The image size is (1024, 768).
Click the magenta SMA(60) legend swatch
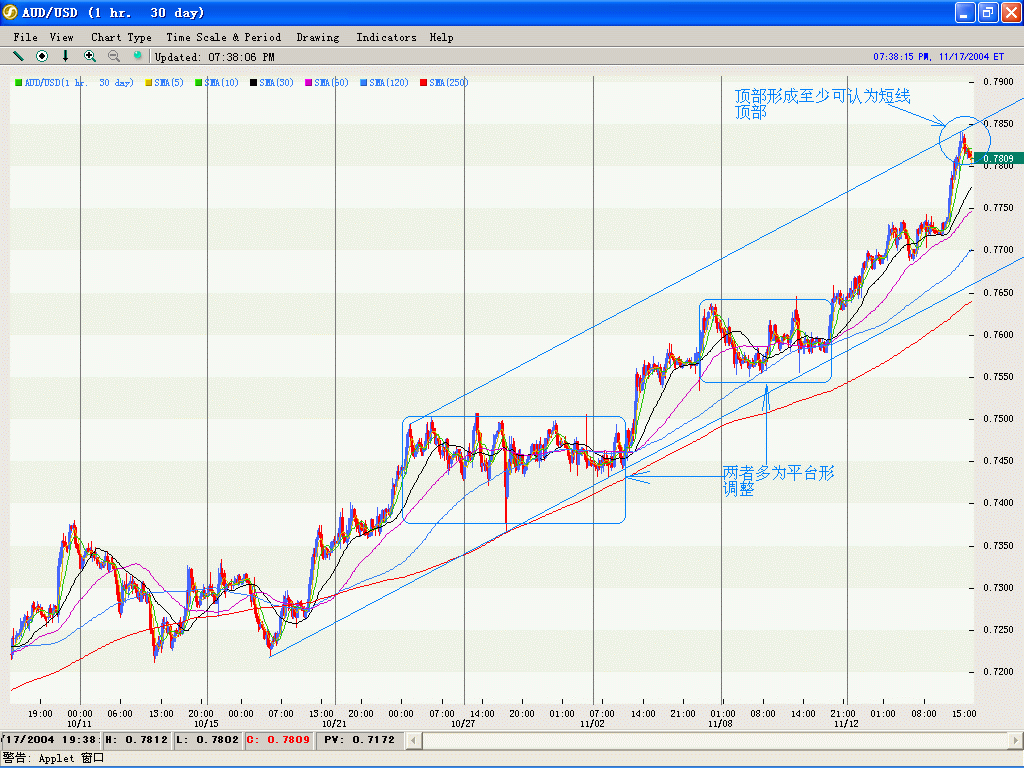click(x=308, y=82)
